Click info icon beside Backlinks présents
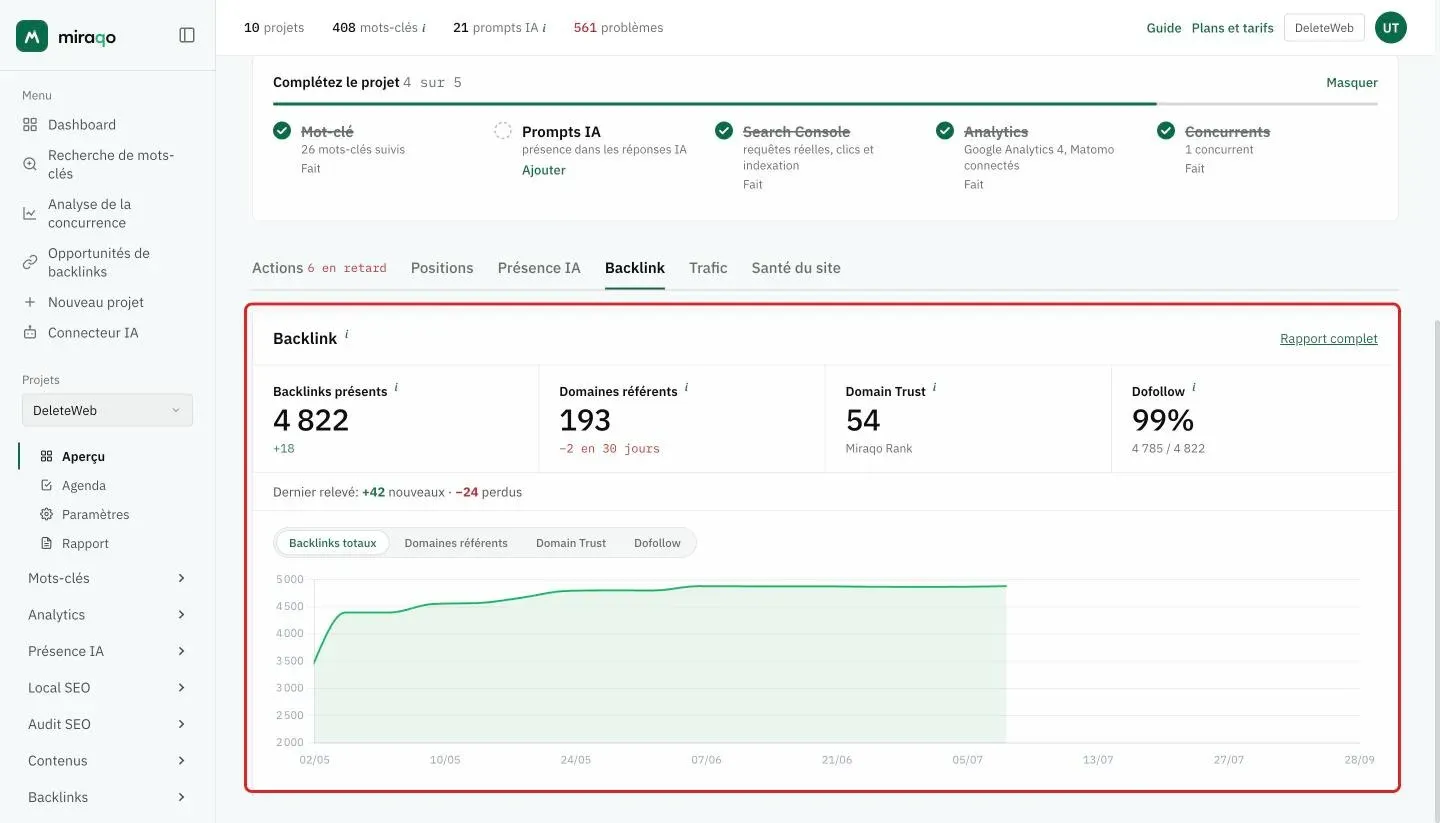Viewport: 1440px width, 823px height. [x=396, y=387]
